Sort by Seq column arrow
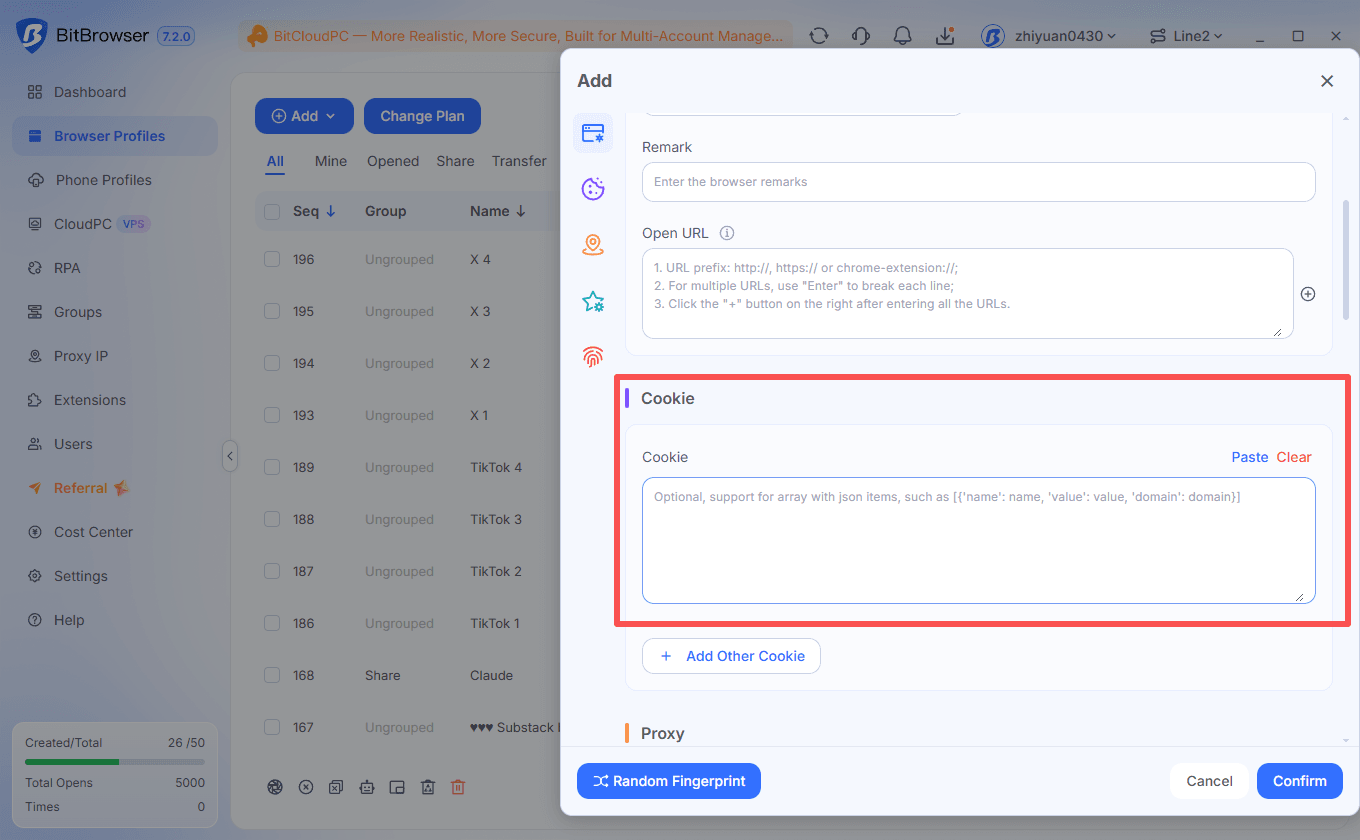1360x840 pixels. point(331,211)
